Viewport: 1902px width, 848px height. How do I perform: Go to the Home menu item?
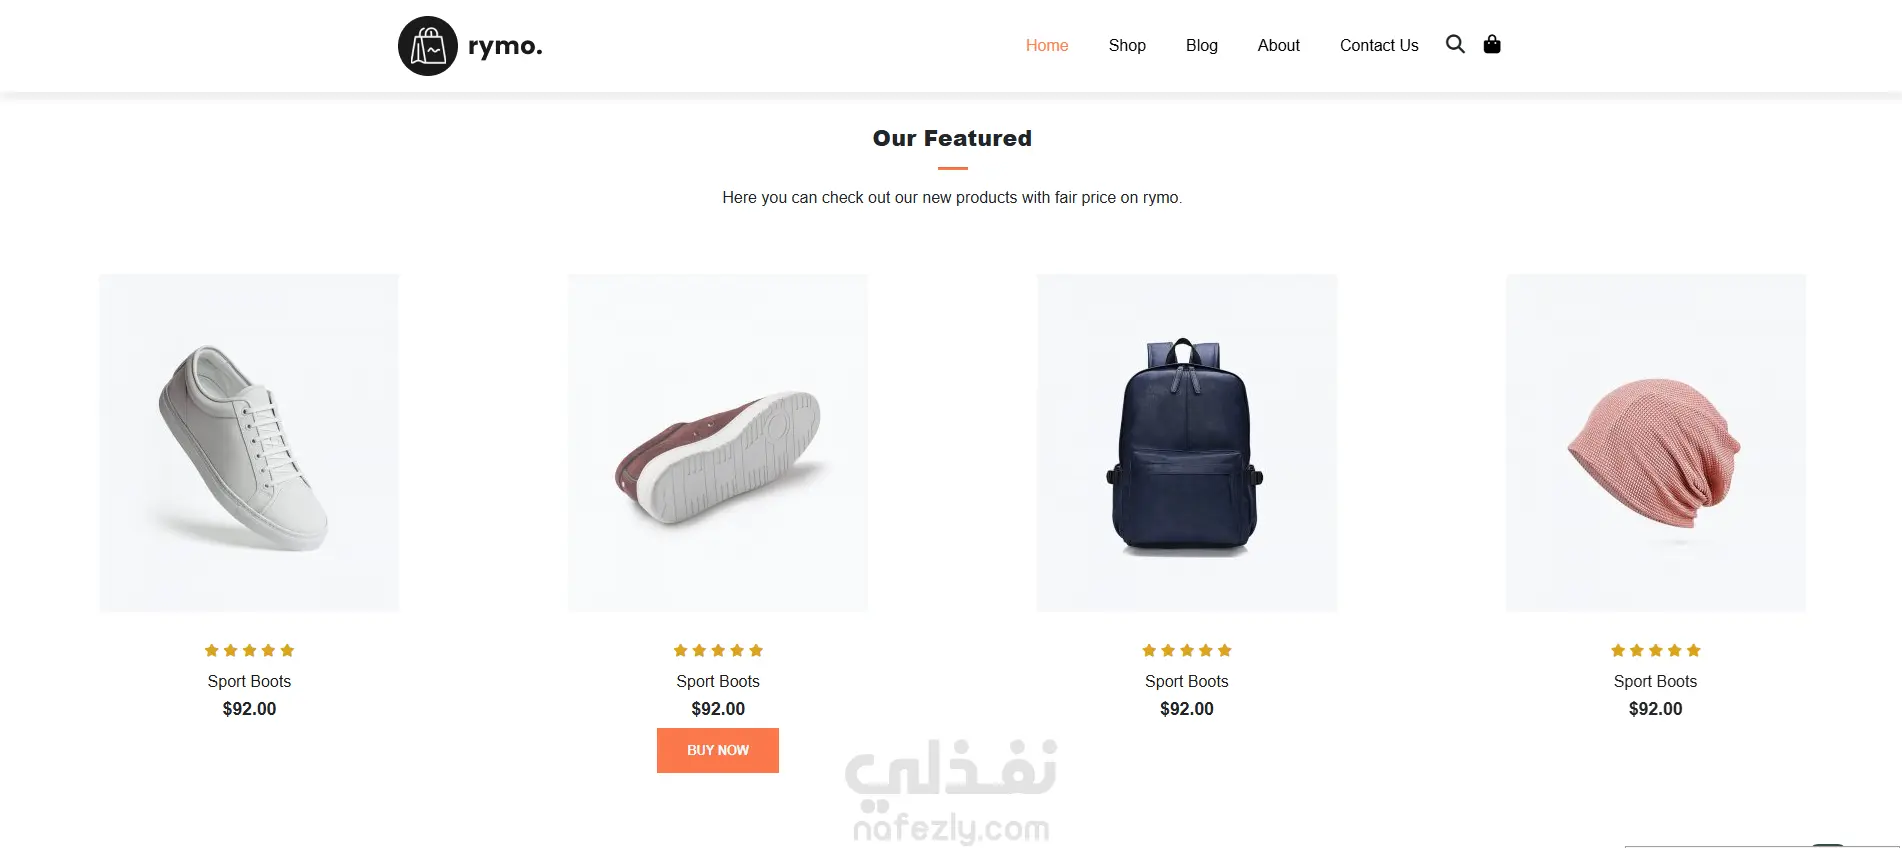1047,45
